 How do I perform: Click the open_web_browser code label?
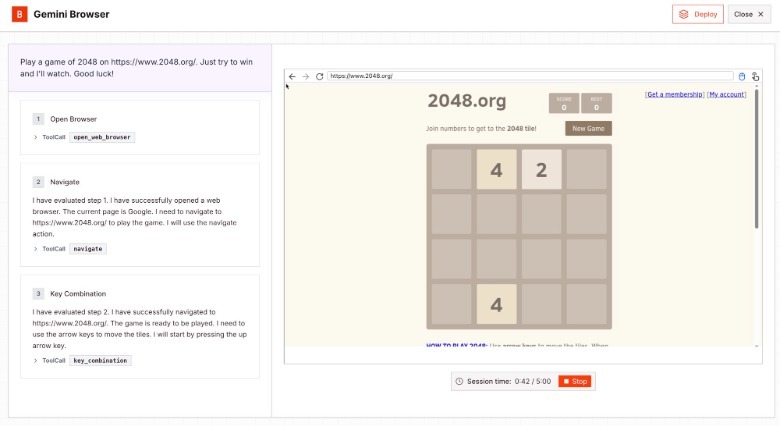(x=102, y=137)
